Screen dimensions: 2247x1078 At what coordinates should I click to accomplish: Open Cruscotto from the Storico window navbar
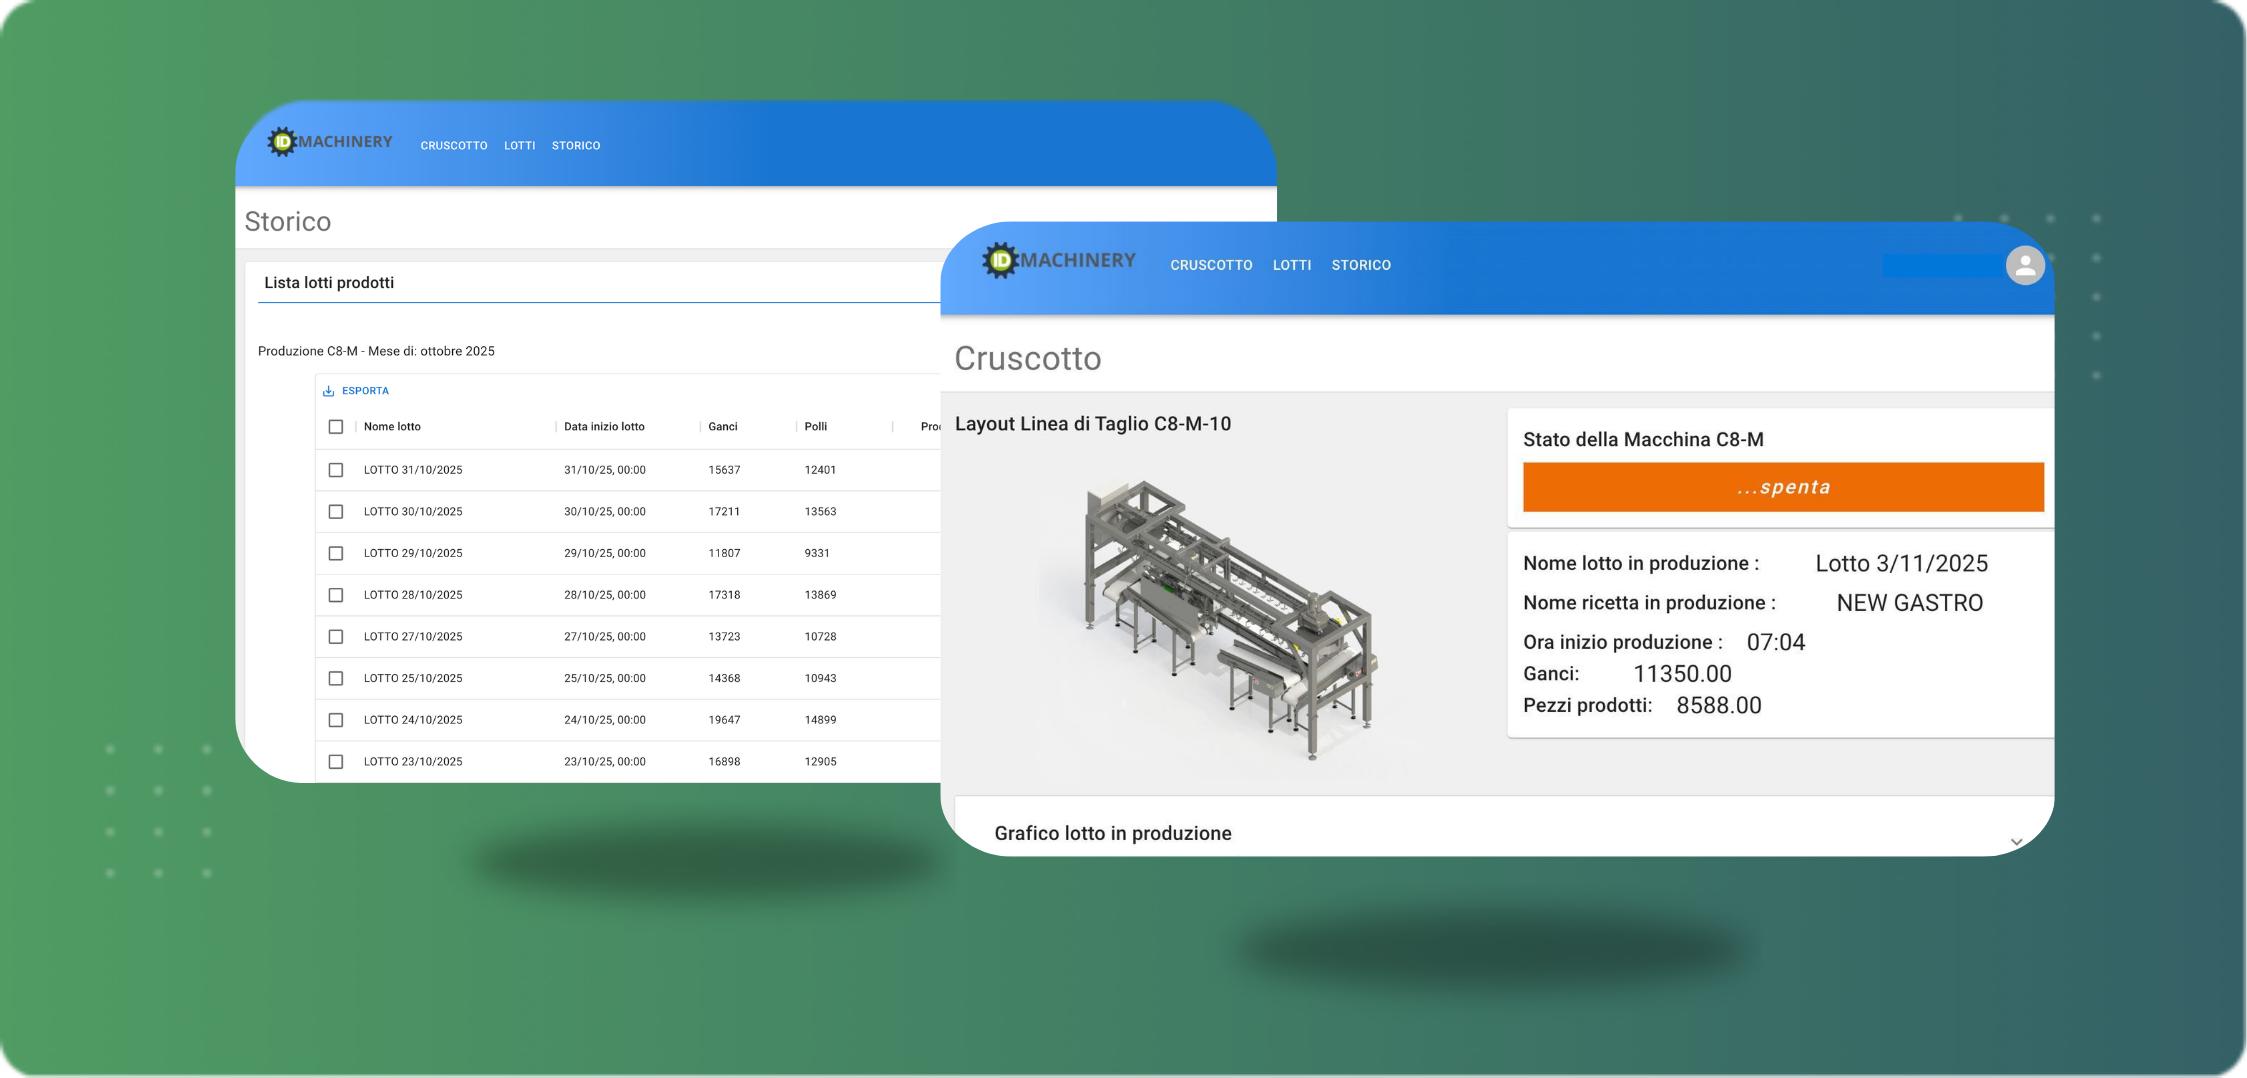(453, 146)
